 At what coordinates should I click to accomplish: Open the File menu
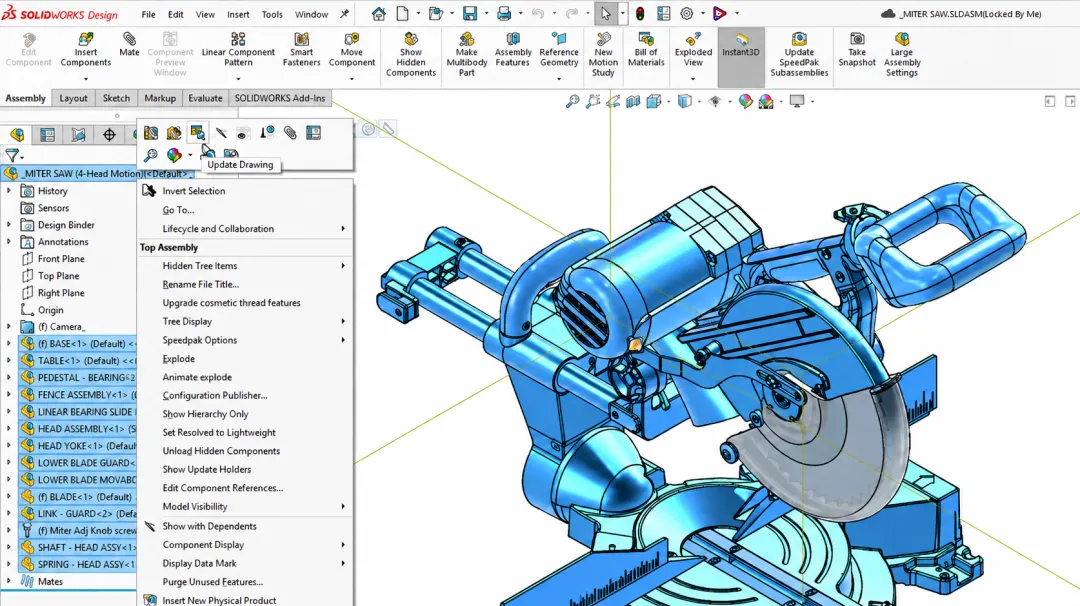(x=148, y=14)
